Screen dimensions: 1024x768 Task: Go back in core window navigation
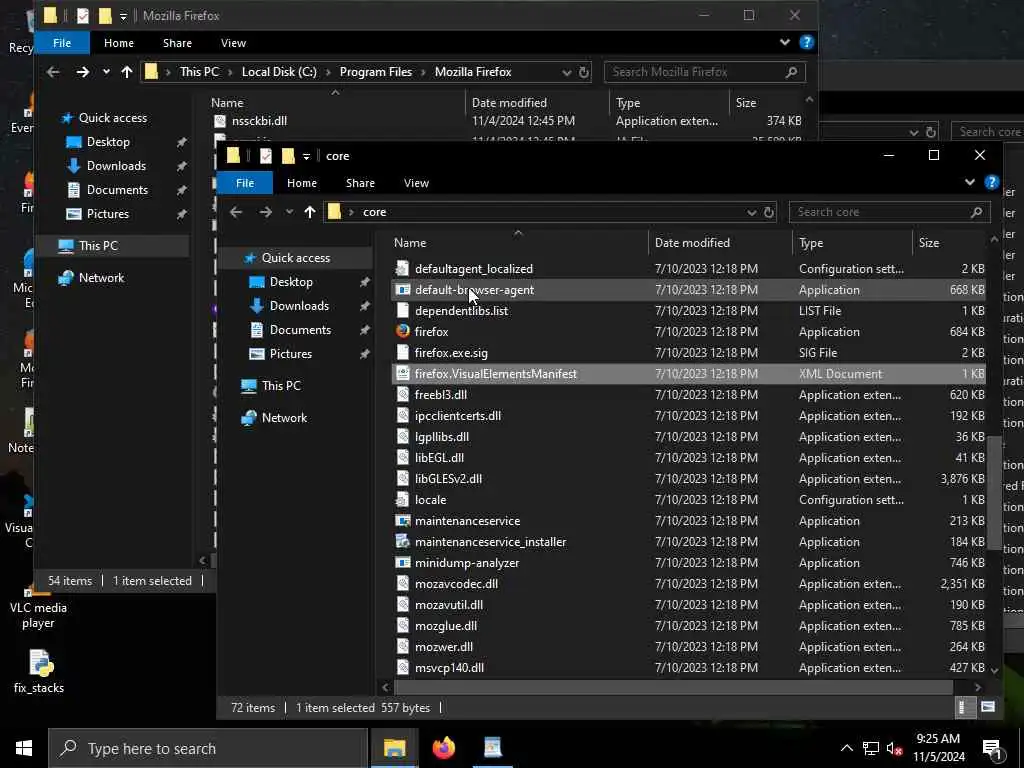click(x=236, y=212)
